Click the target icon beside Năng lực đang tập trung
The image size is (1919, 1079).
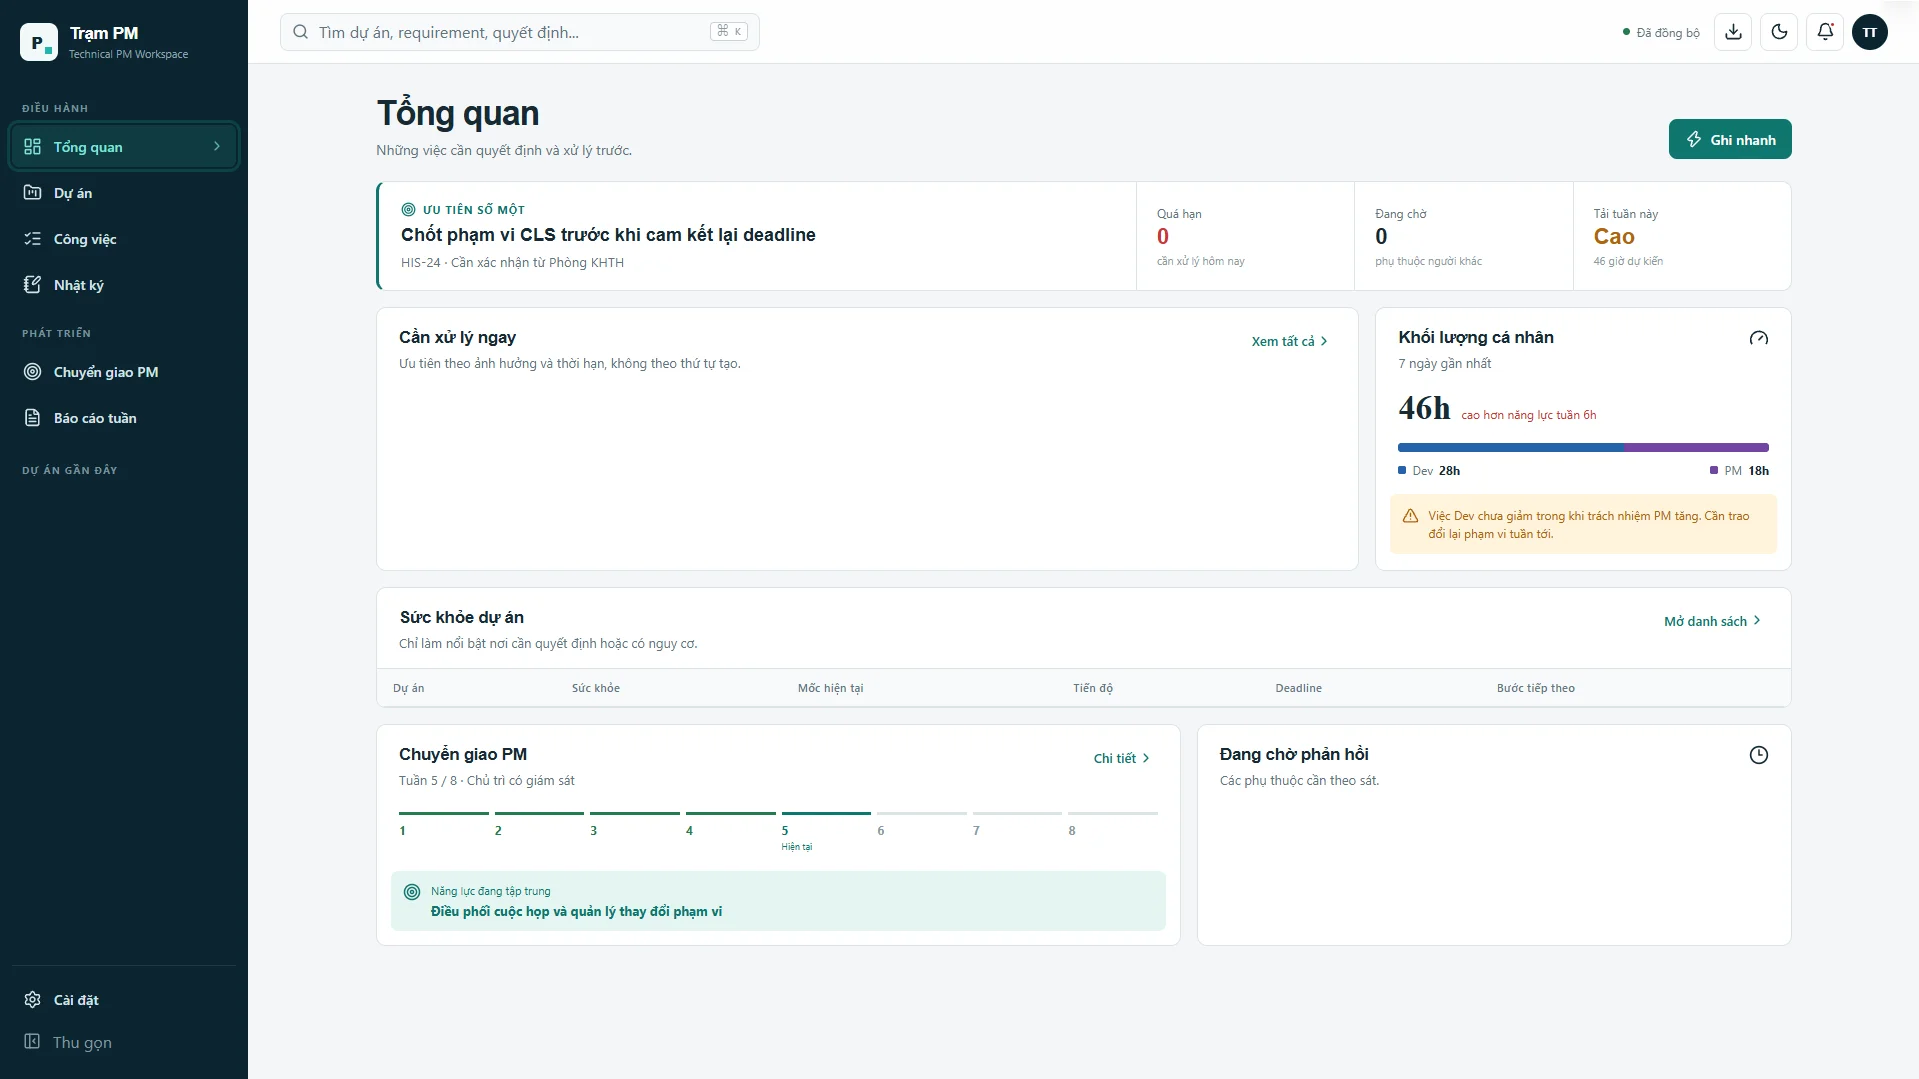click(412, 892)
